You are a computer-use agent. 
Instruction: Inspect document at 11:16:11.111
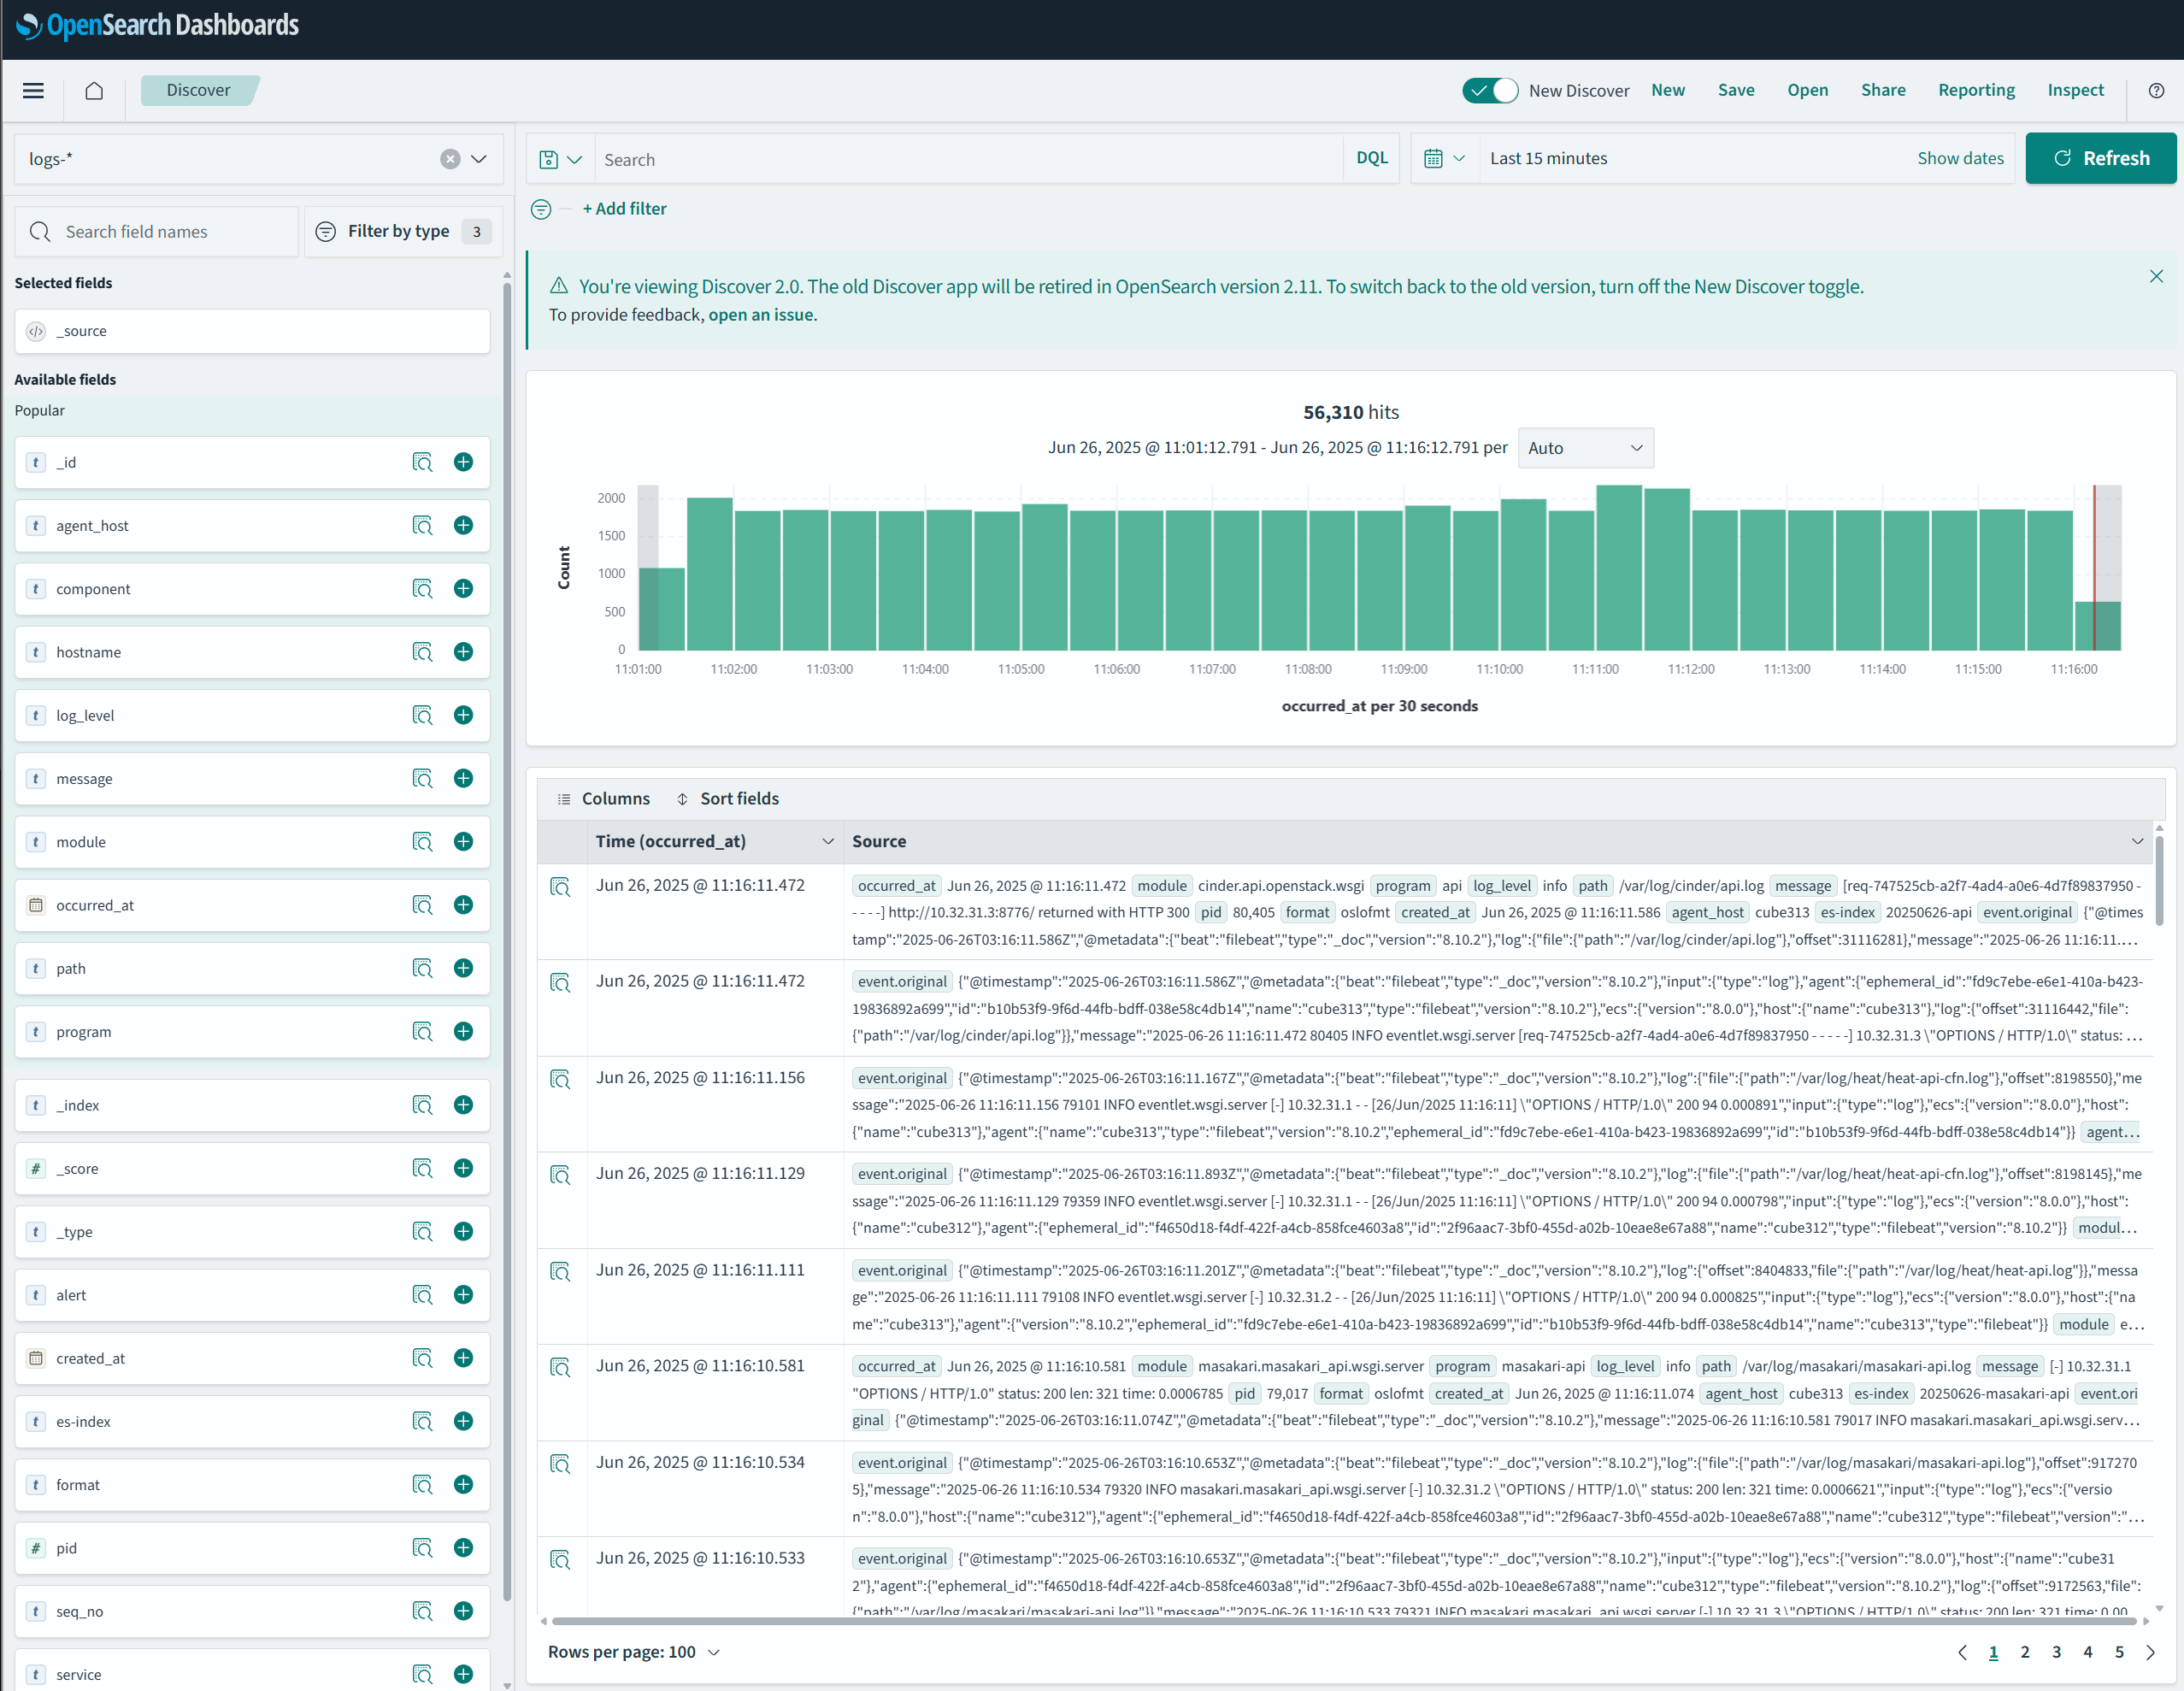[560, 1271]
